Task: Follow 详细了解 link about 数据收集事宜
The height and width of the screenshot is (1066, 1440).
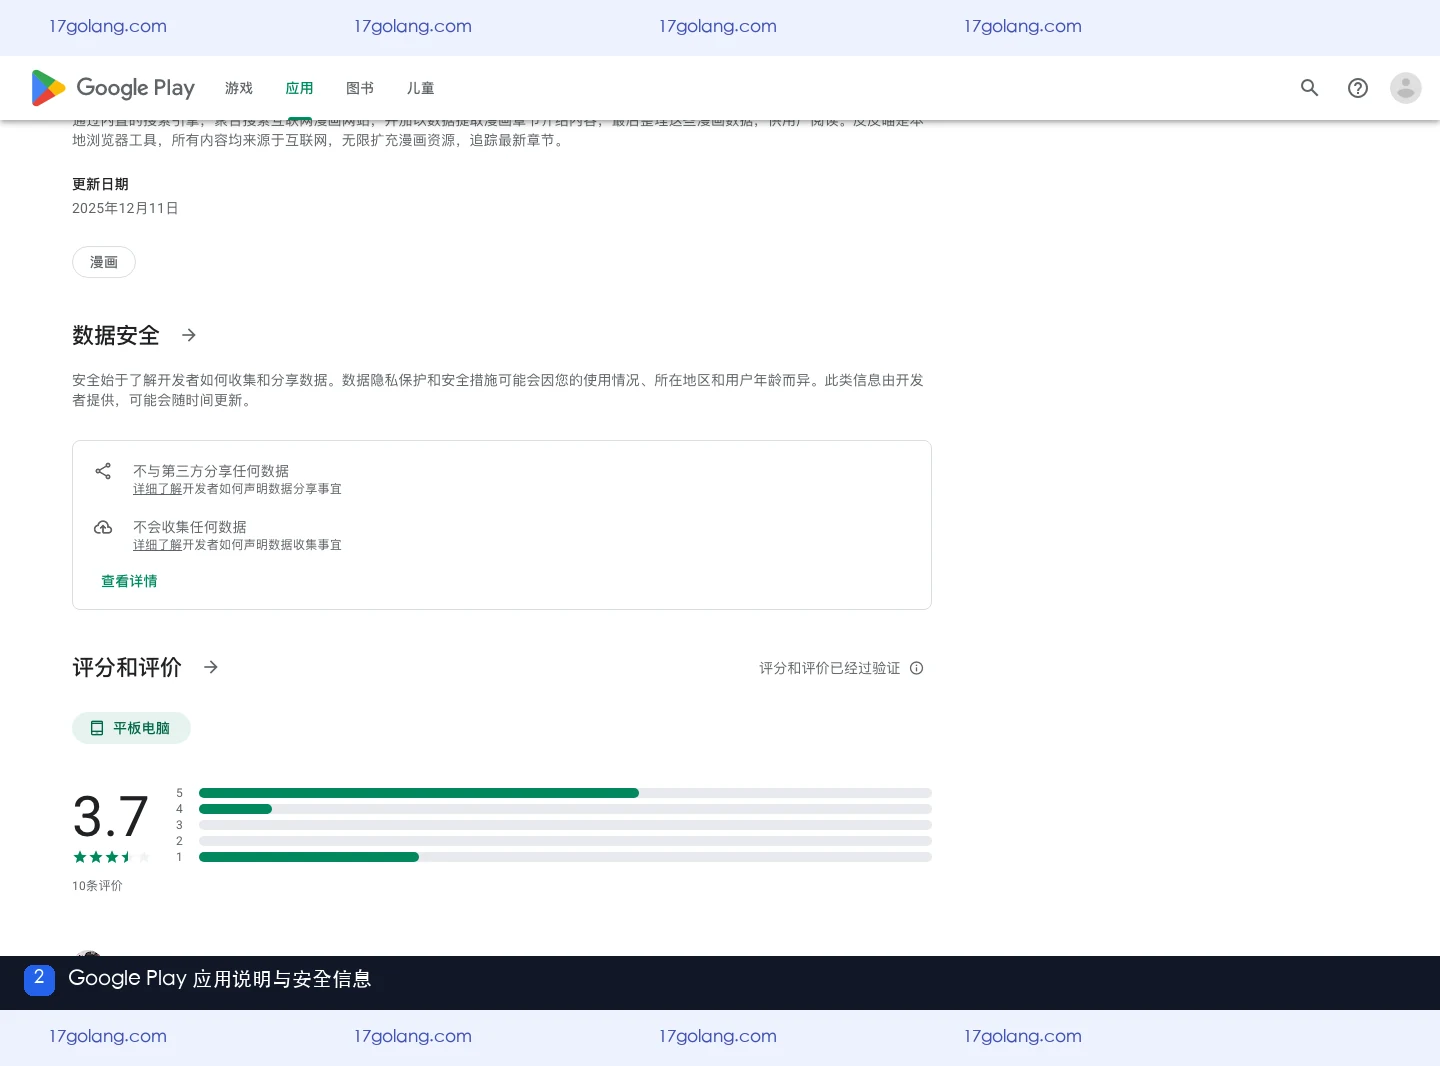Action: click(158, 545)
